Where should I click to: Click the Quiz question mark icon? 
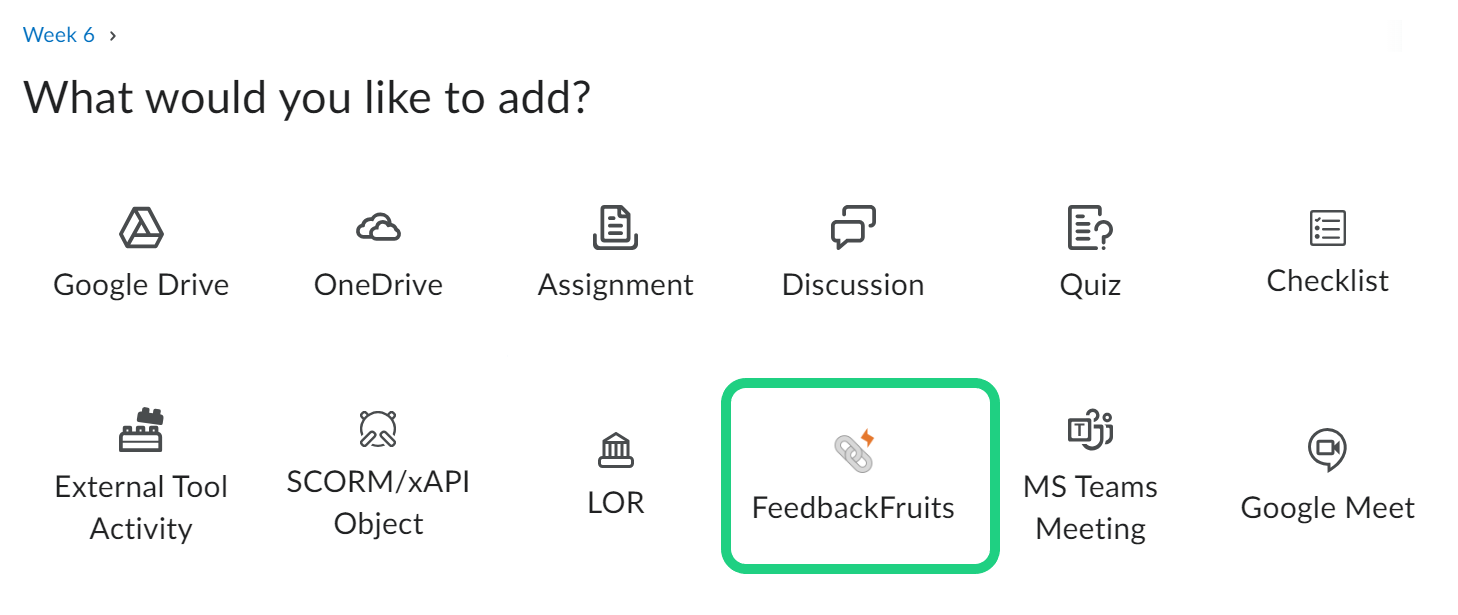point(1090,227)
